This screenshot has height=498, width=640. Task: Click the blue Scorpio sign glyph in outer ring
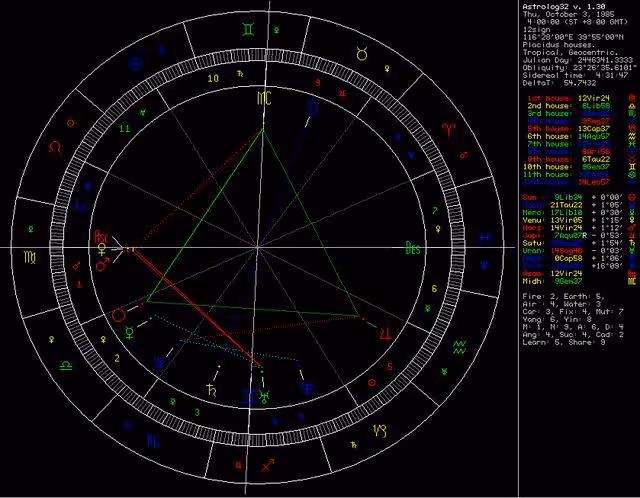pyautogui.click(x=153, y=441)
